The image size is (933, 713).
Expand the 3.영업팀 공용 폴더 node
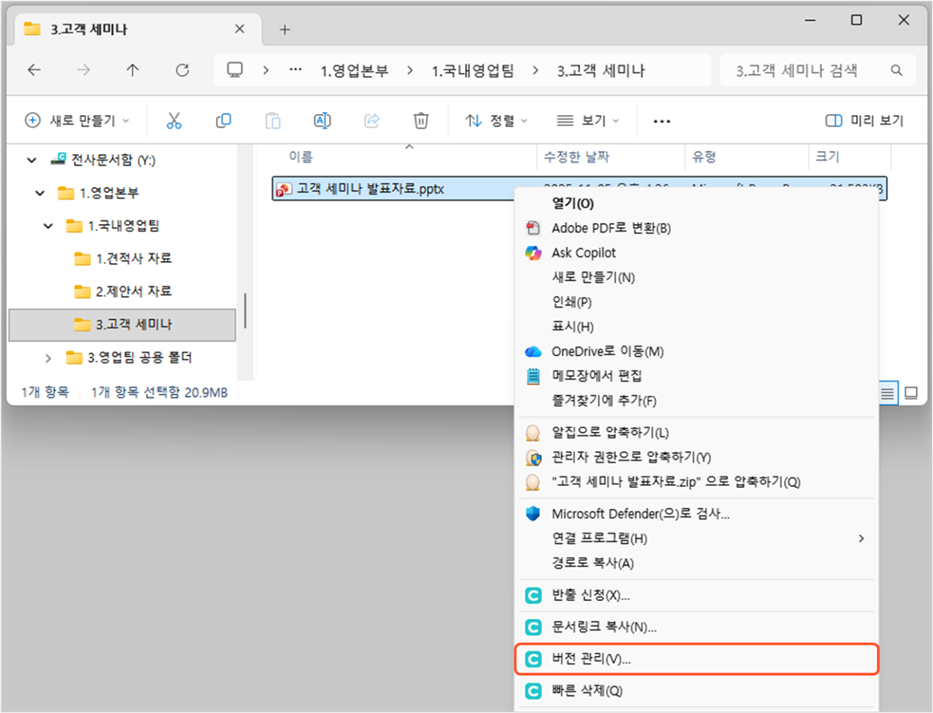(x=48, y=357)
